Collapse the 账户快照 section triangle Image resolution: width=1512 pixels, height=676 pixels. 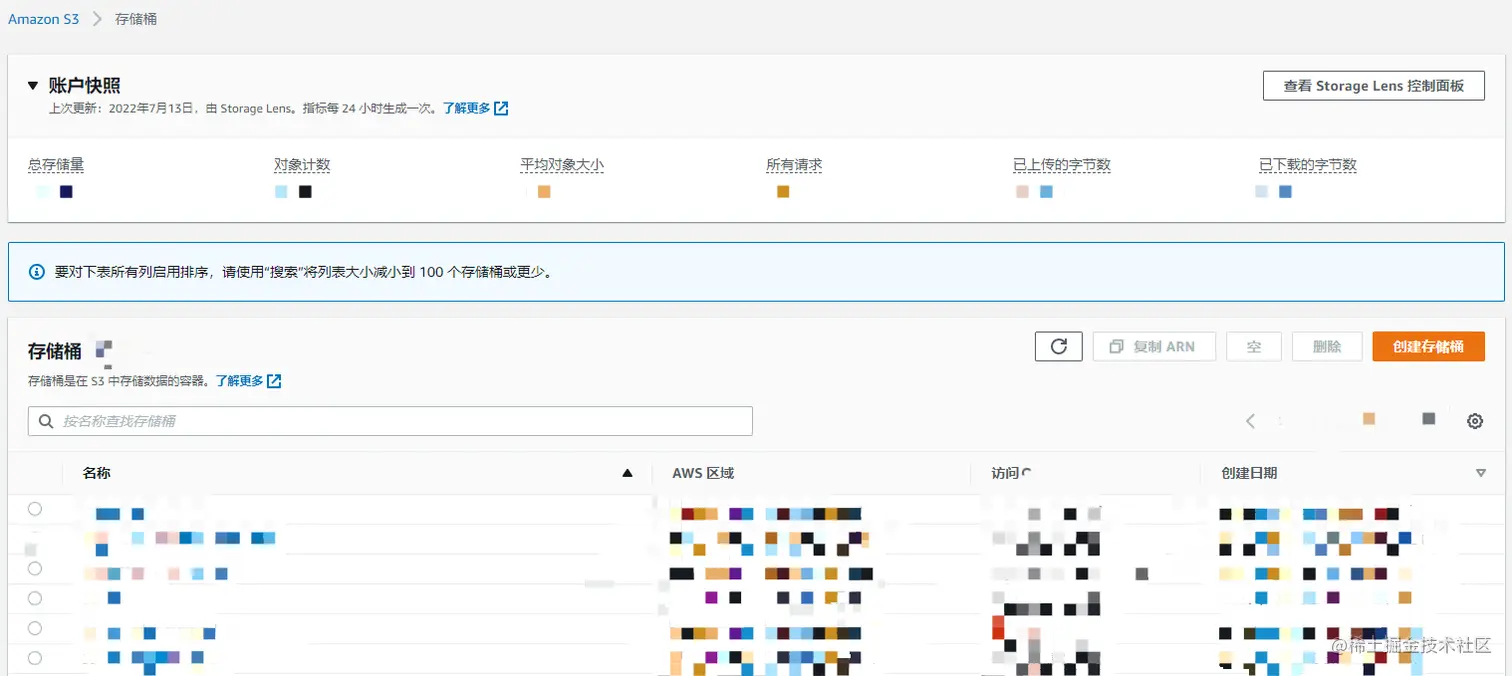coord(33,86)
